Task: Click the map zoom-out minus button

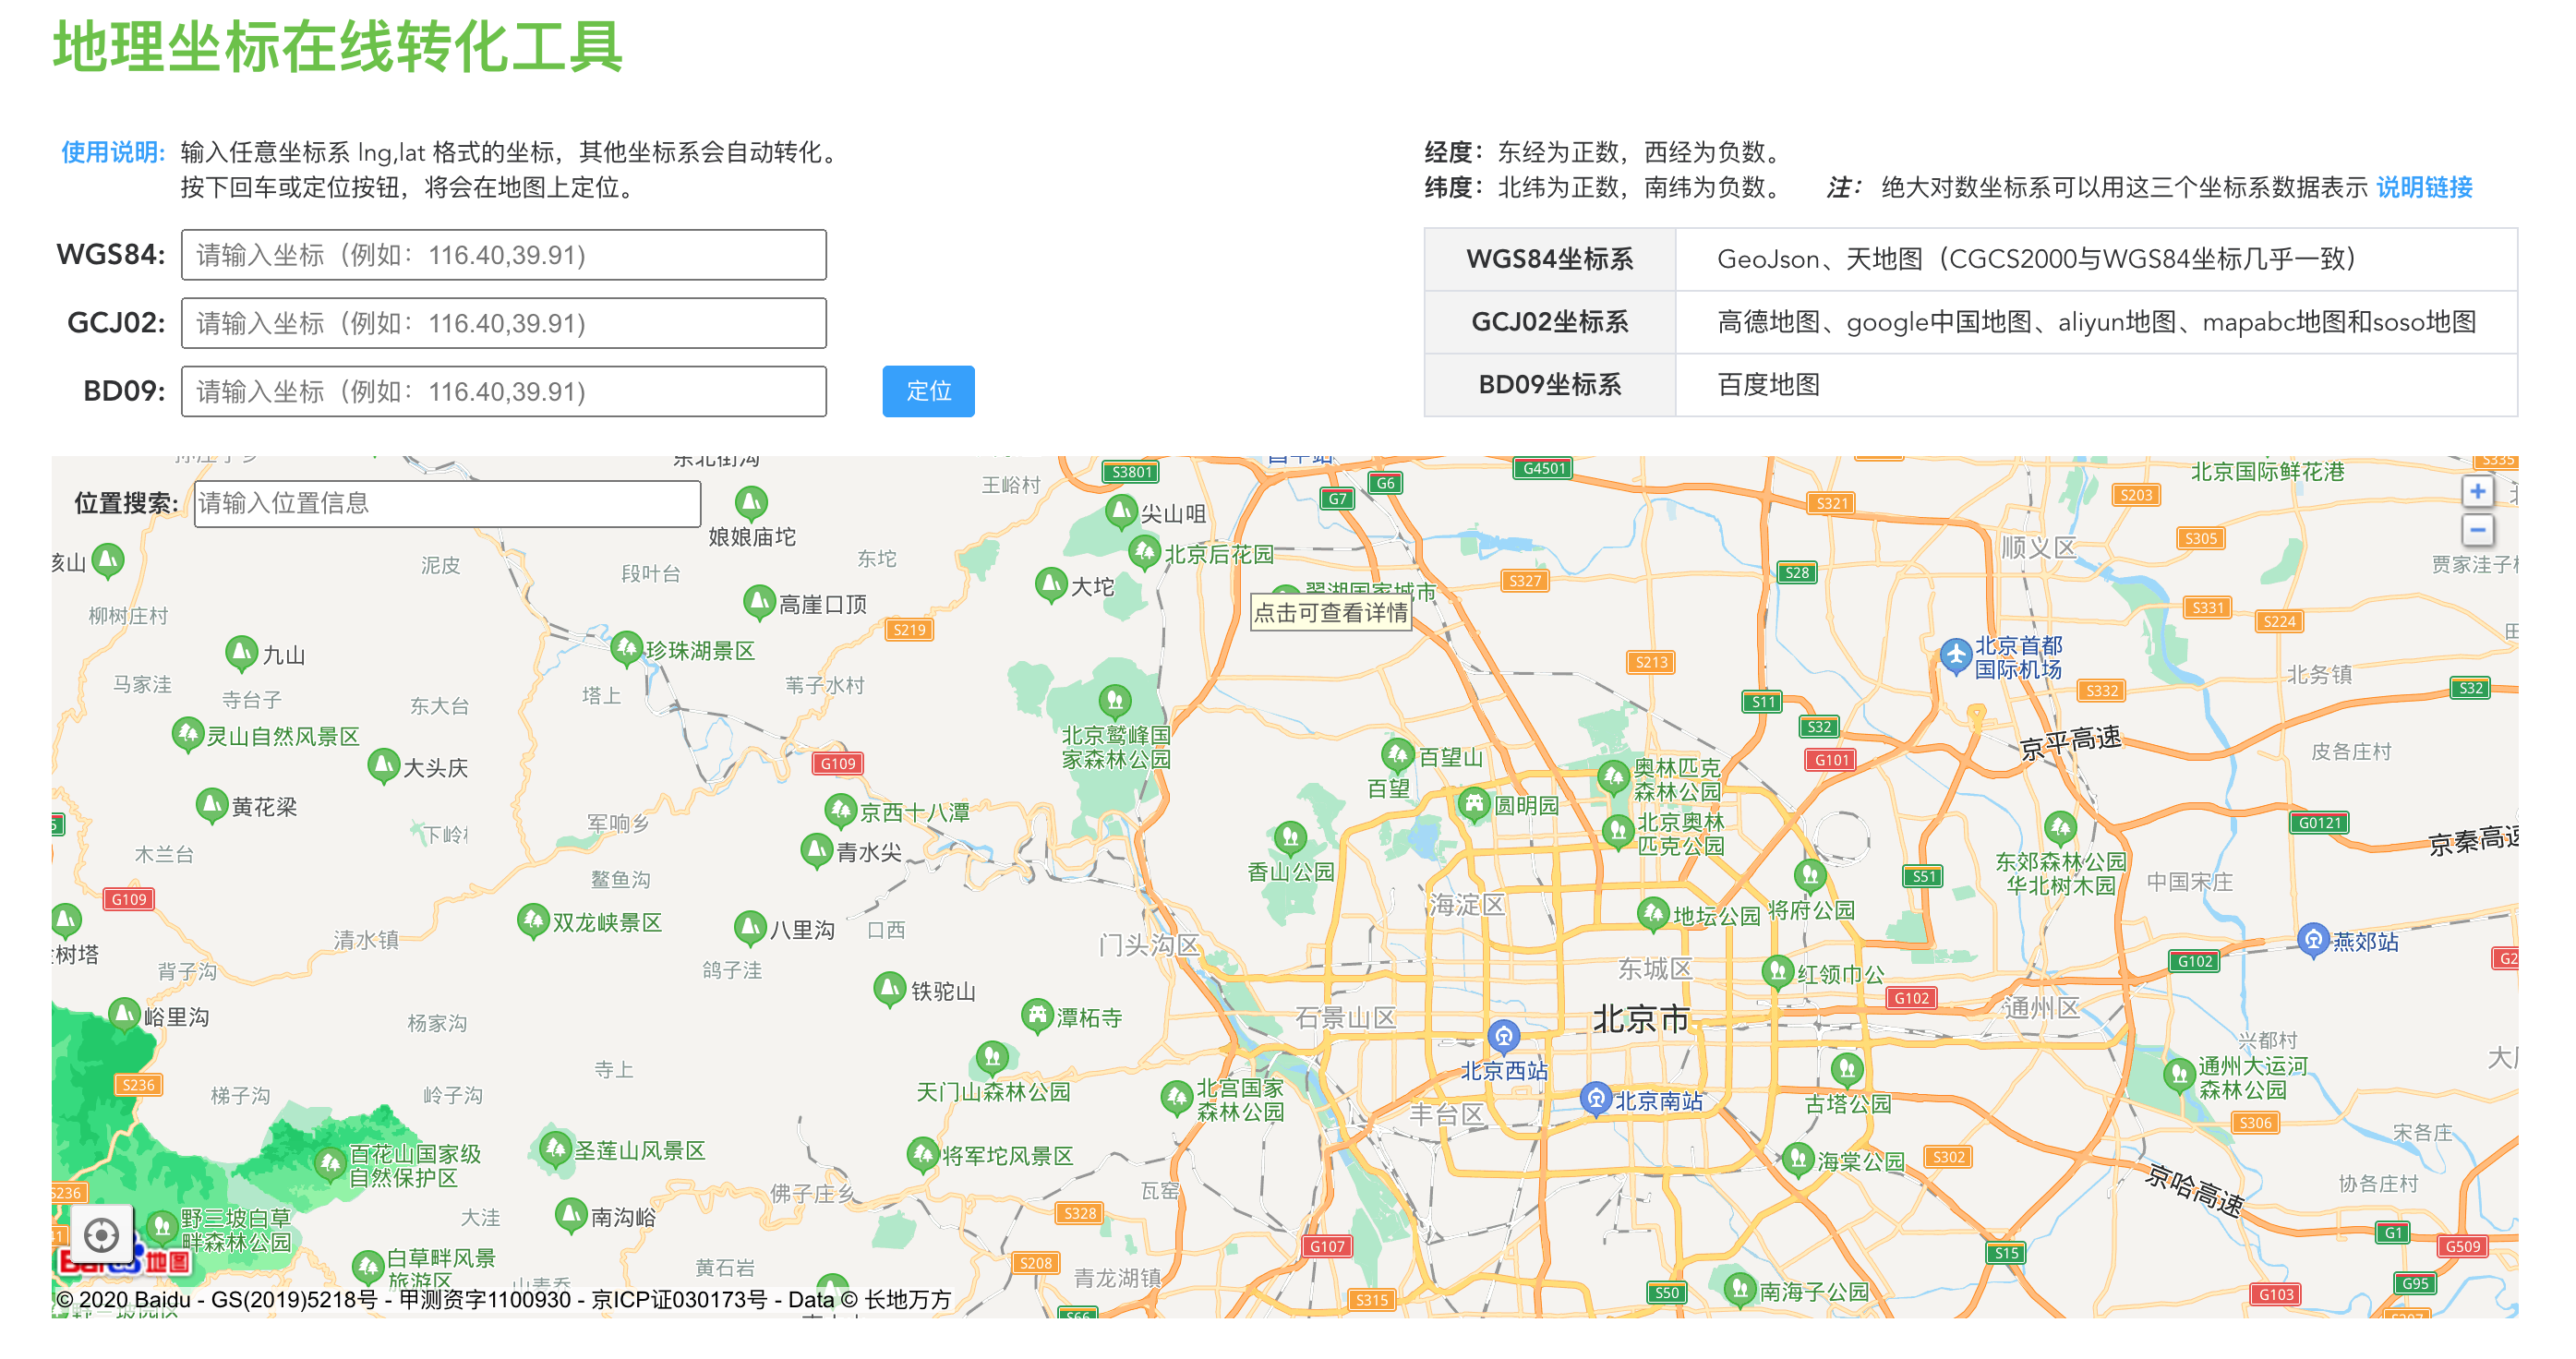Action: (x=2477, y=530)
